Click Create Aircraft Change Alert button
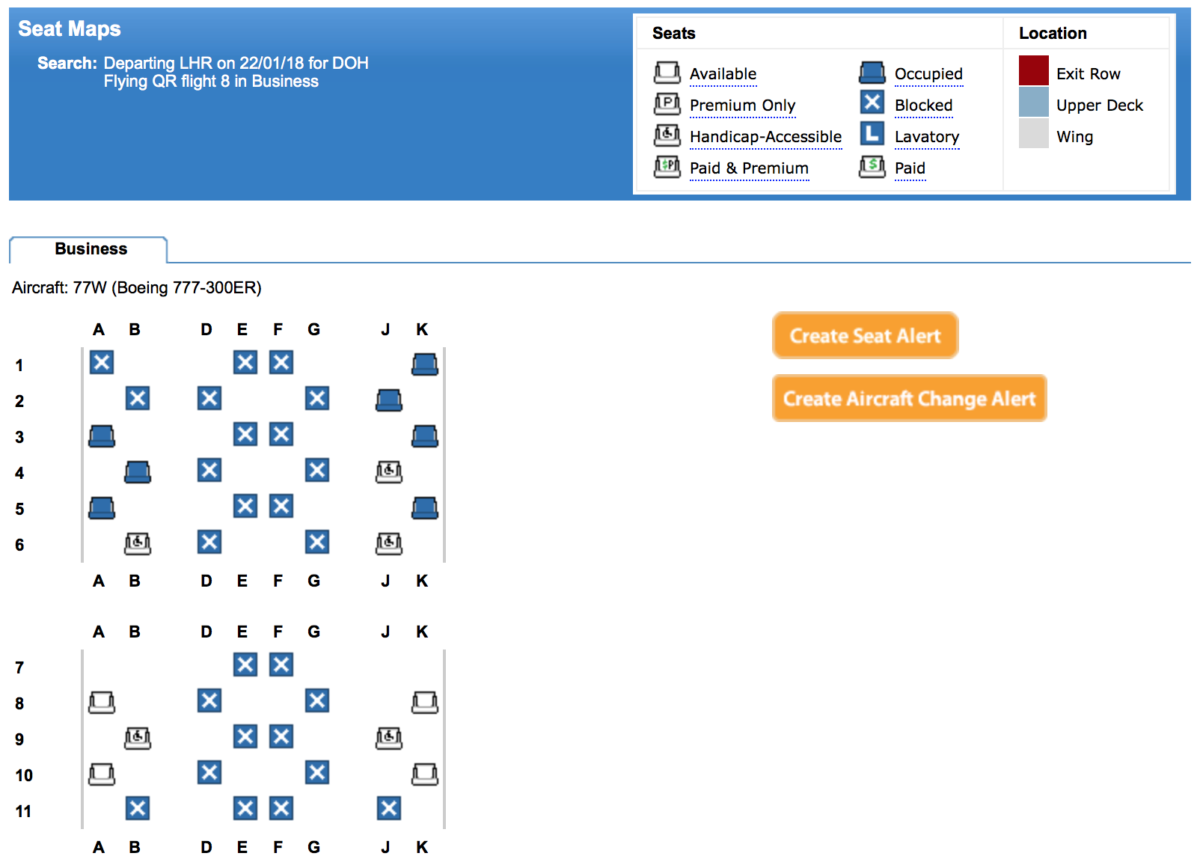1200x868 pixels. (909, 398)
